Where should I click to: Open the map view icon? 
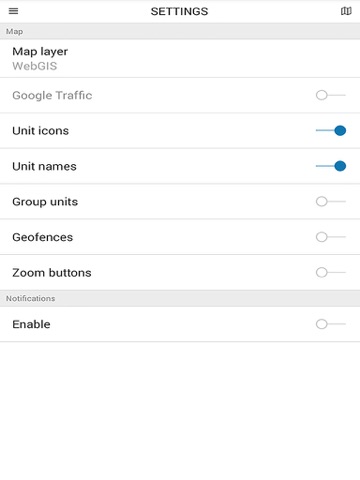pos(346,11)
